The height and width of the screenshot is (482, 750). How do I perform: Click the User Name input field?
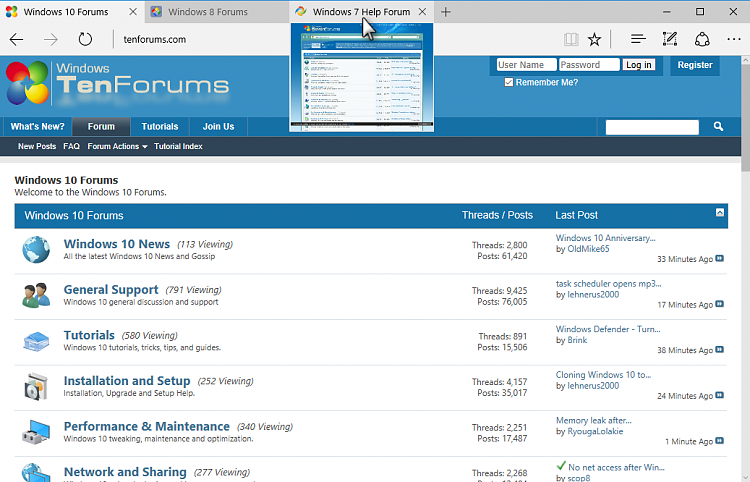click(526, 65)
